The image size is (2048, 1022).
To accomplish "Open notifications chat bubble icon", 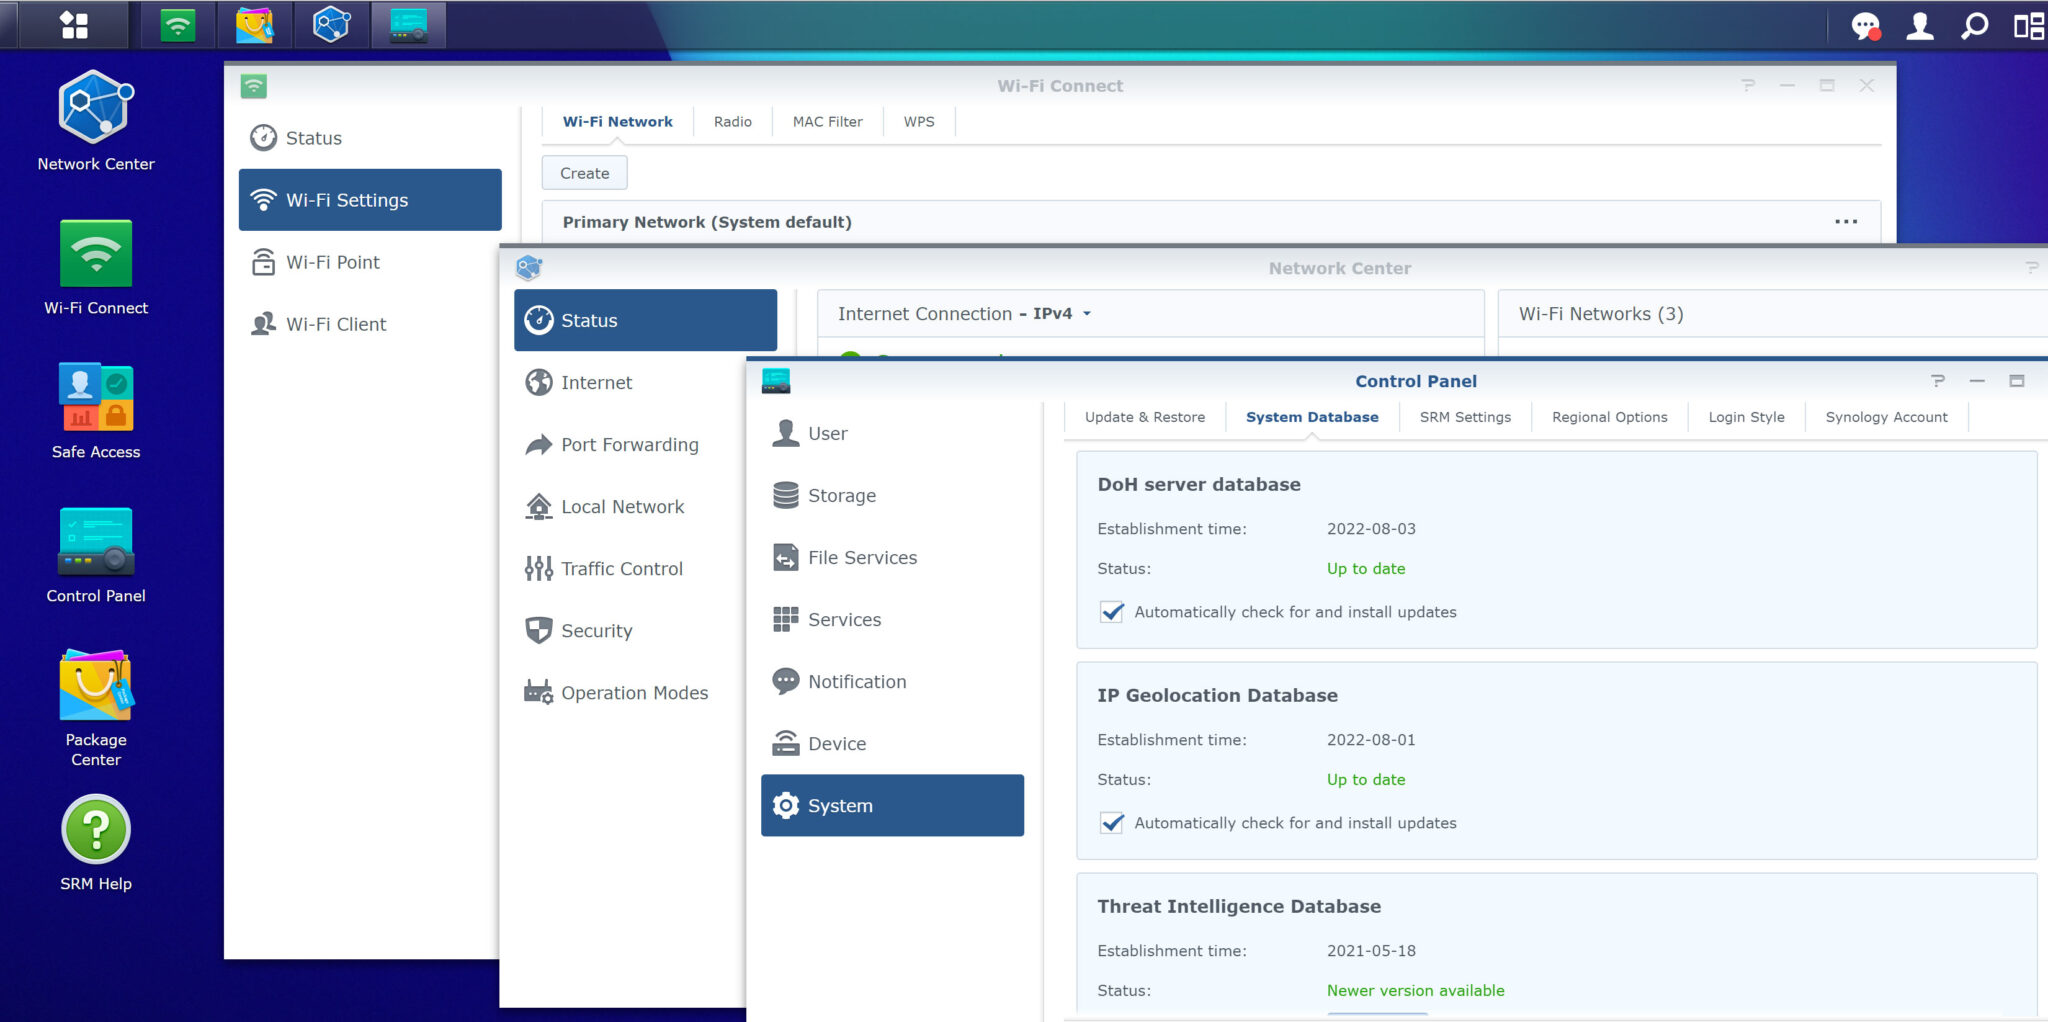I will (1866, 26).
